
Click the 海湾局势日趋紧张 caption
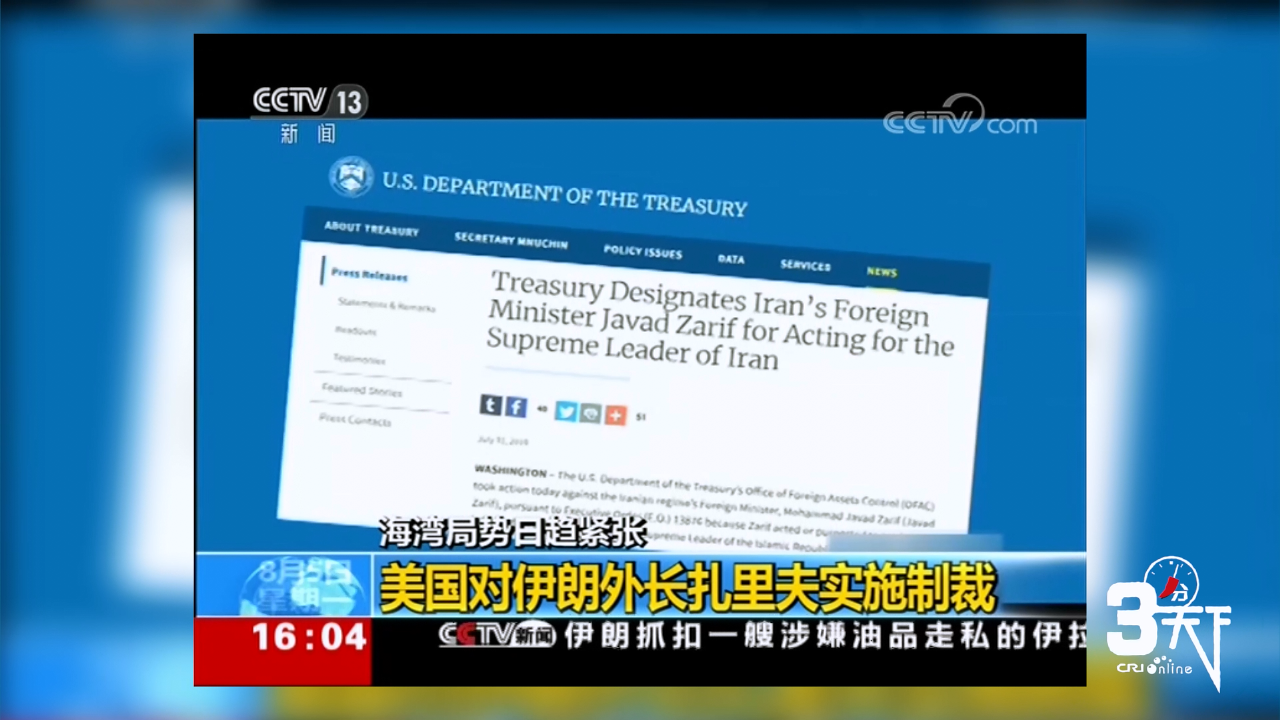(x=513, y=532)
